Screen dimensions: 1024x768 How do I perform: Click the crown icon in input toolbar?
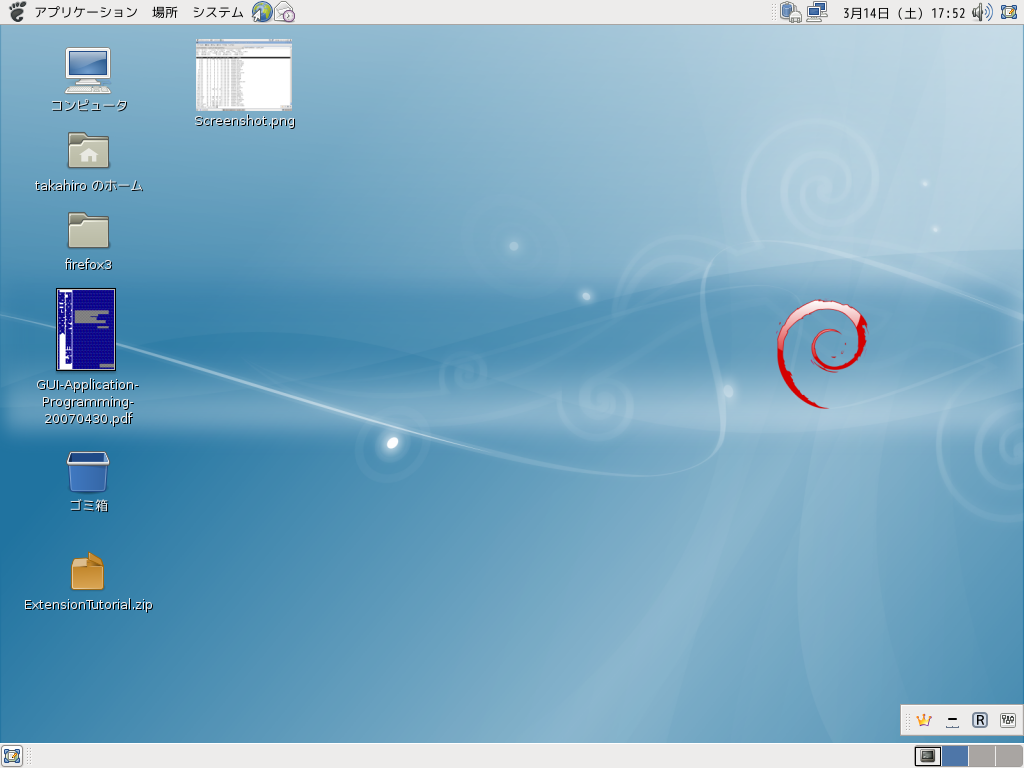tap(923, 720)
